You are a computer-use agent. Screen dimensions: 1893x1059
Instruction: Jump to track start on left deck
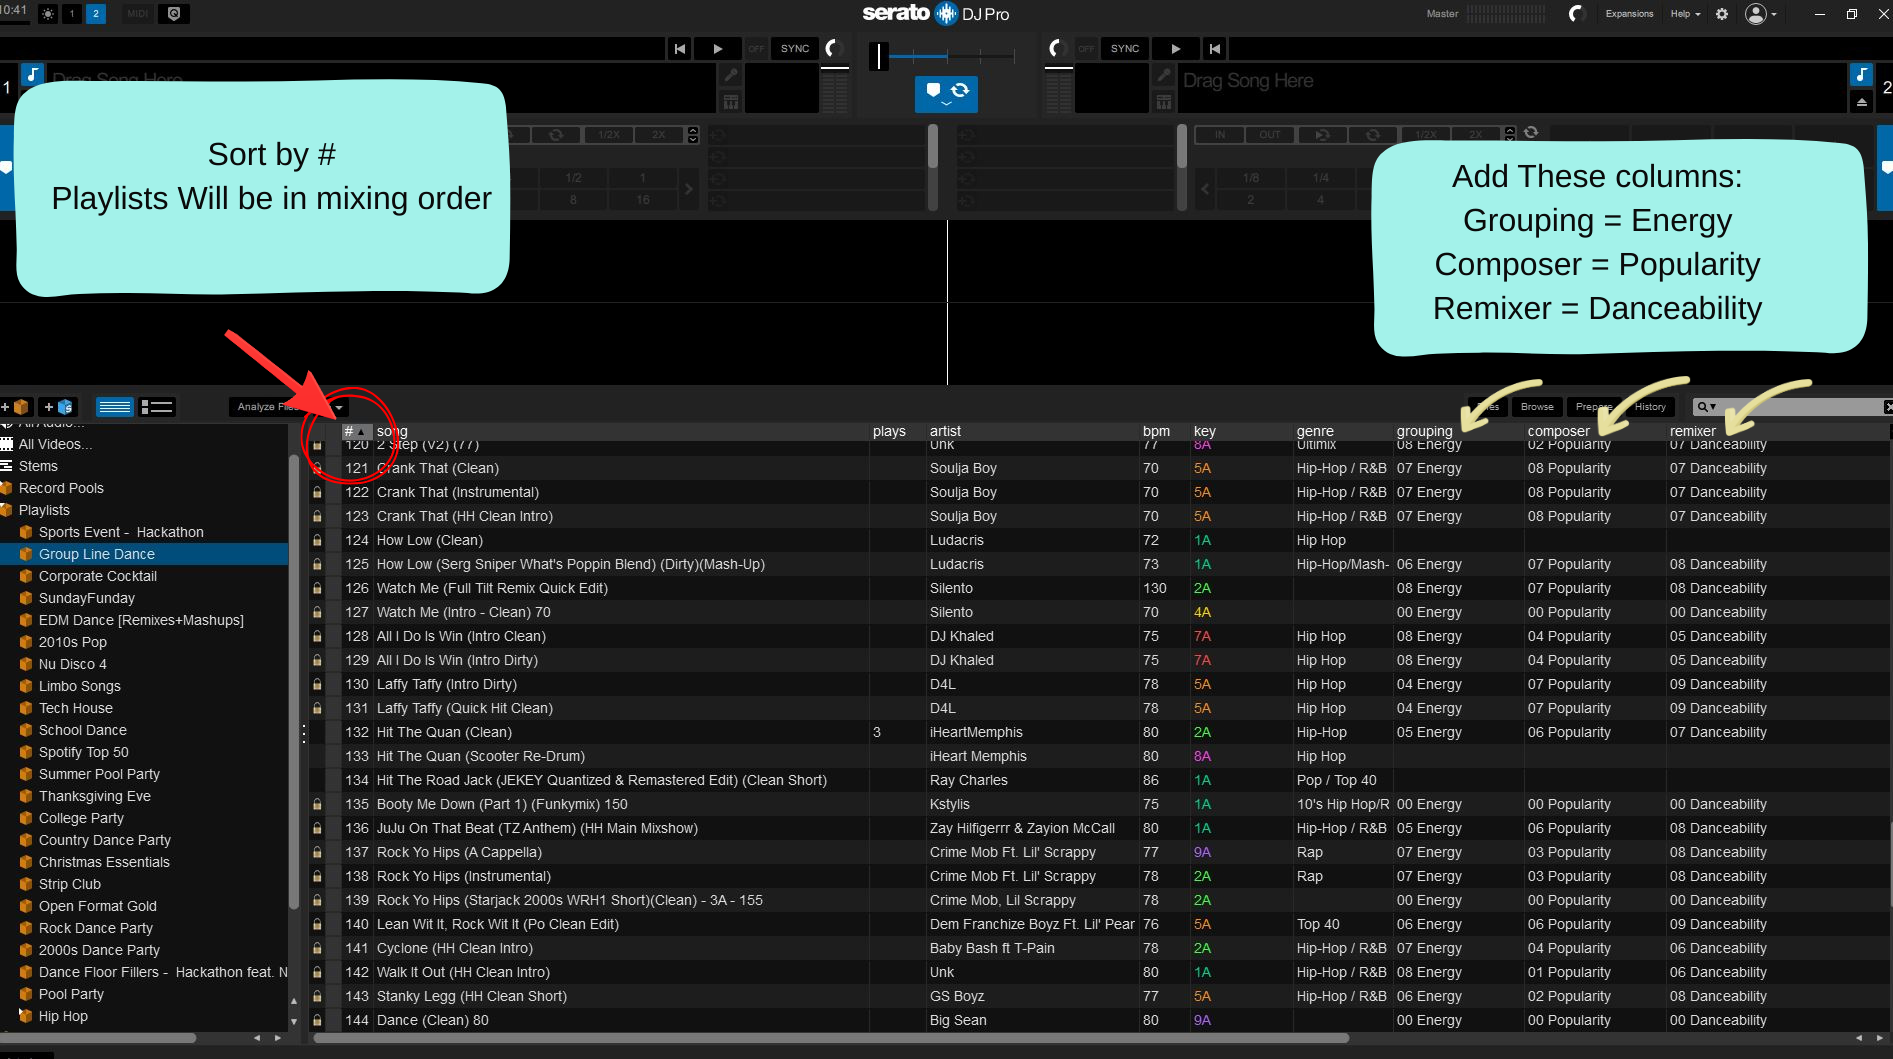point(680,48)
